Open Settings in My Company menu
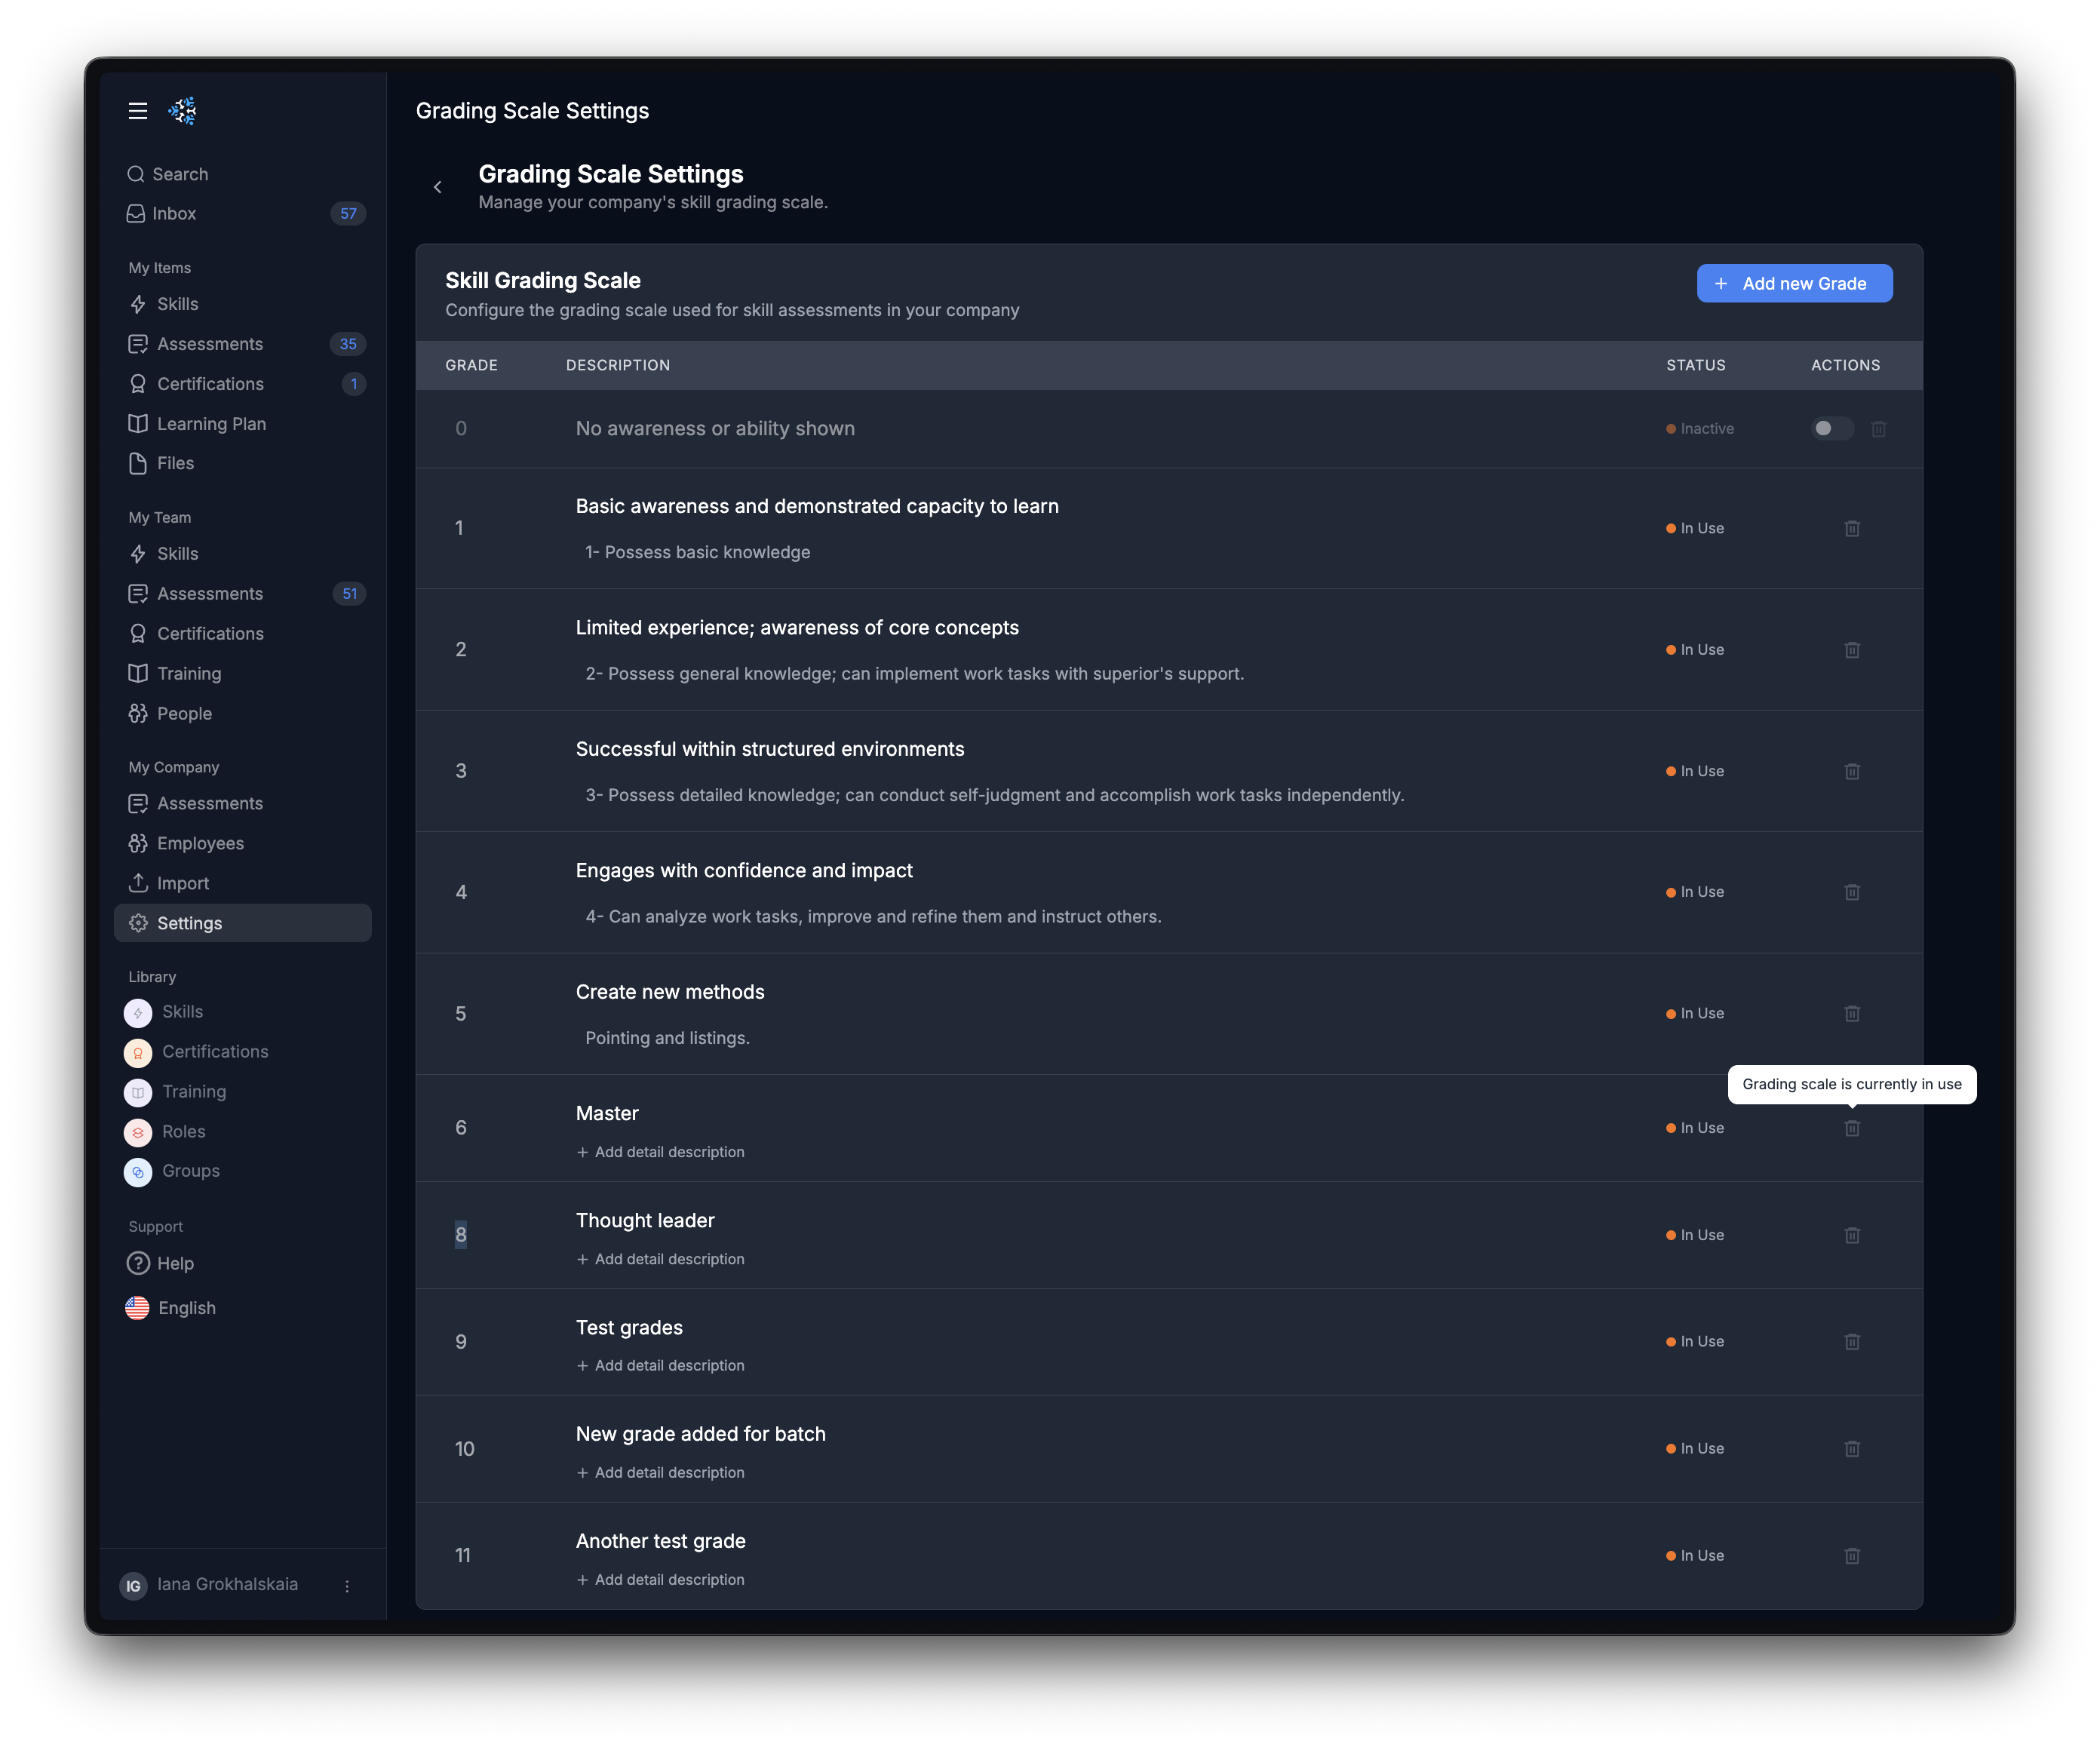The width and height of the screenshot is (2100, 1747). click(189, 923)
